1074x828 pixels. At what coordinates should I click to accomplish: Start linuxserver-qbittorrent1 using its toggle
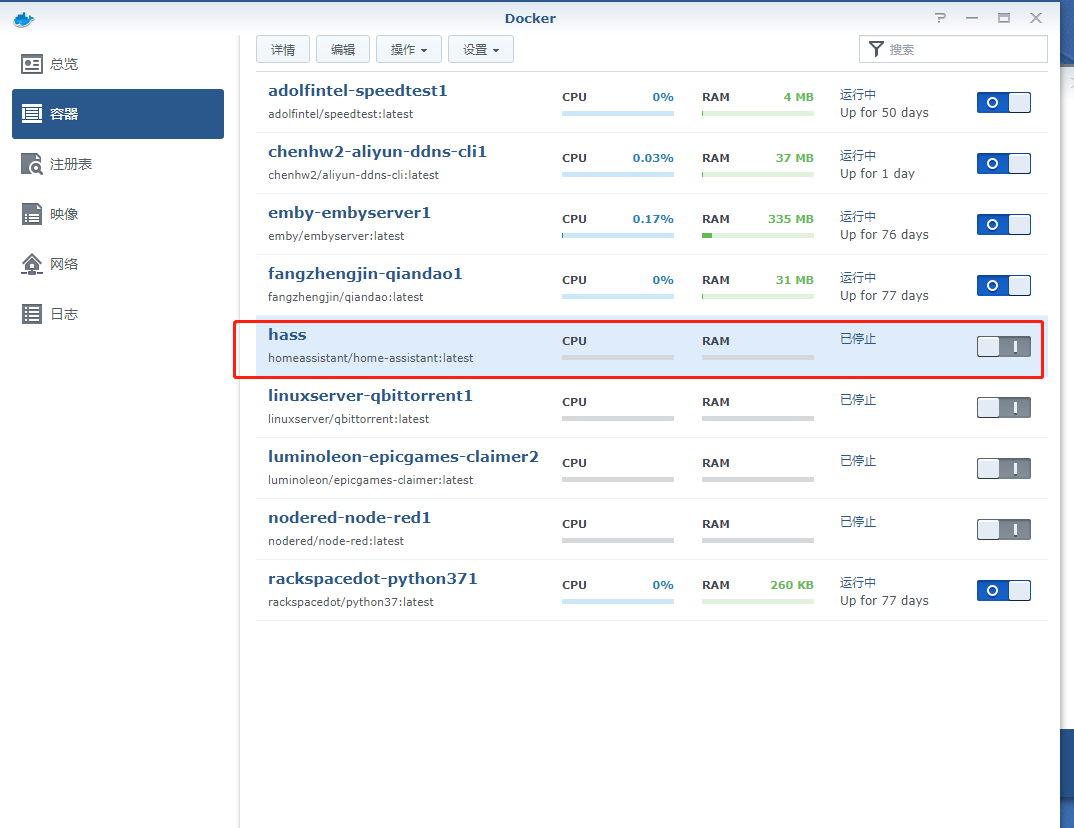click(x=1003, y=407)
